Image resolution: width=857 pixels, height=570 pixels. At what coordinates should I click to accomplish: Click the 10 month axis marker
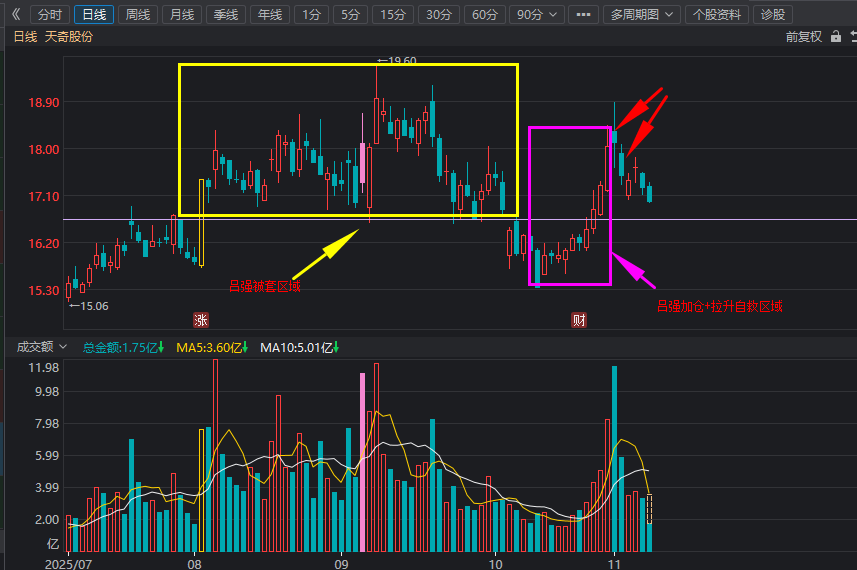coord(495,563)
